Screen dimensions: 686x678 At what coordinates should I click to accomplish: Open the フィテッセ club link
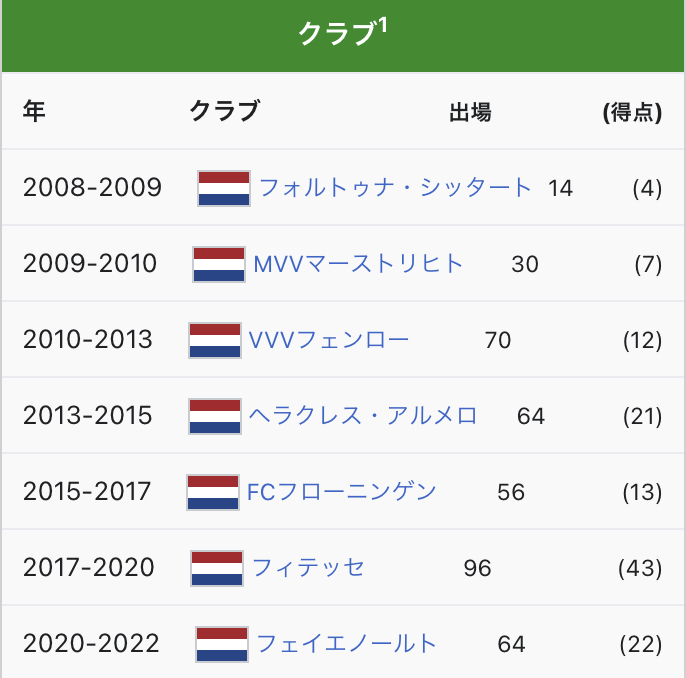pos(308,567)
